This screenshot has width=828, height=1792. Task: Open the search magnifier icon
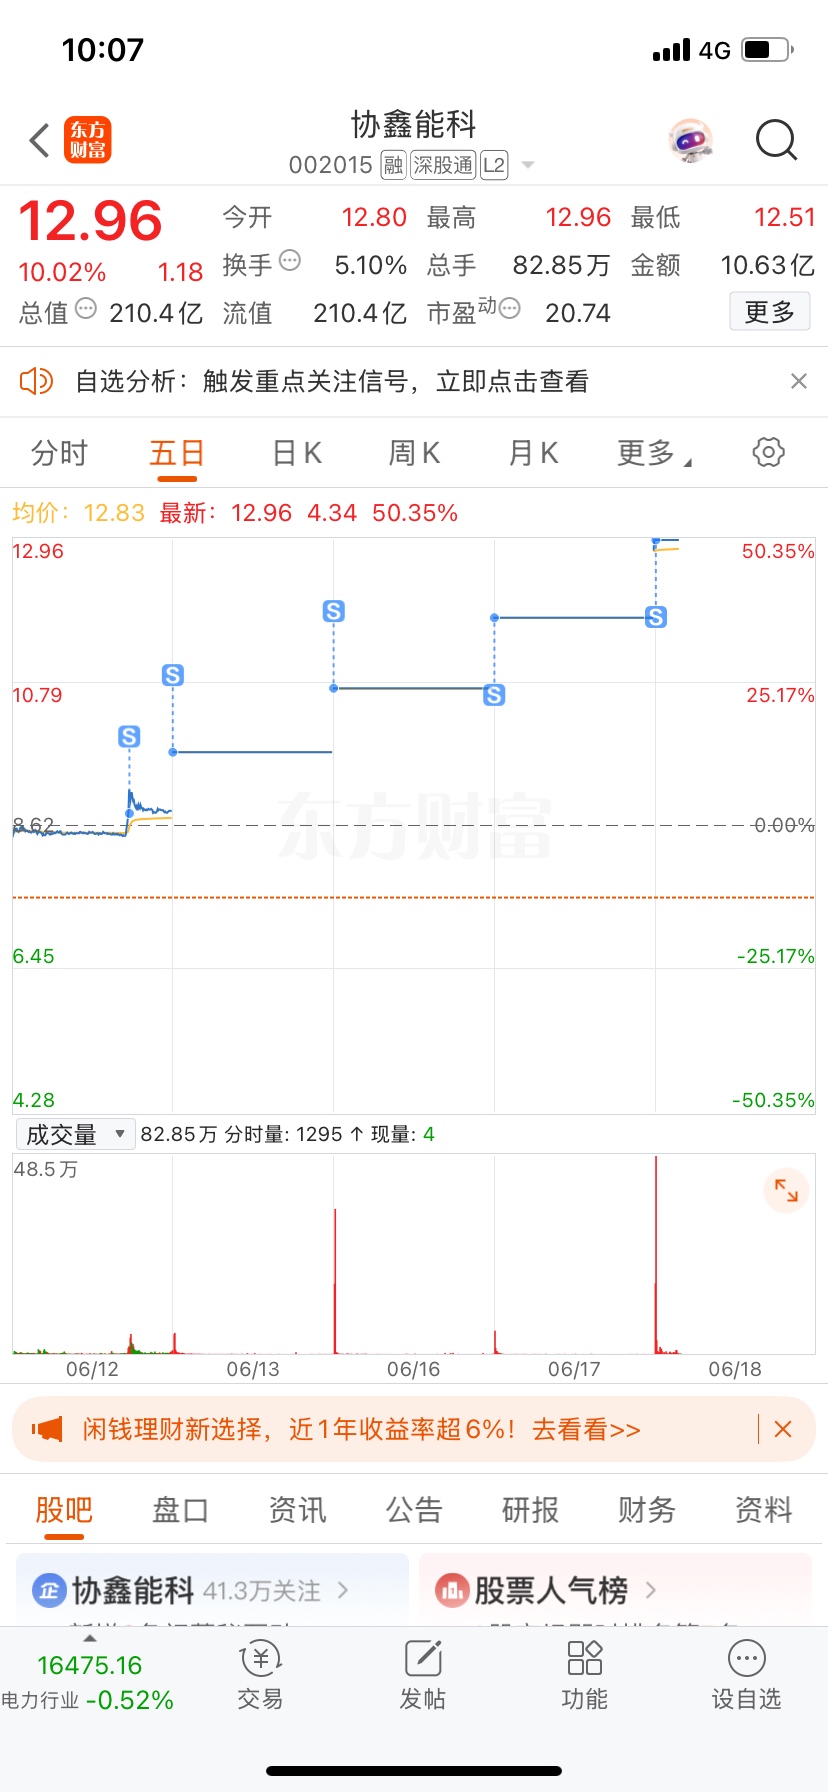coord(776,141)
